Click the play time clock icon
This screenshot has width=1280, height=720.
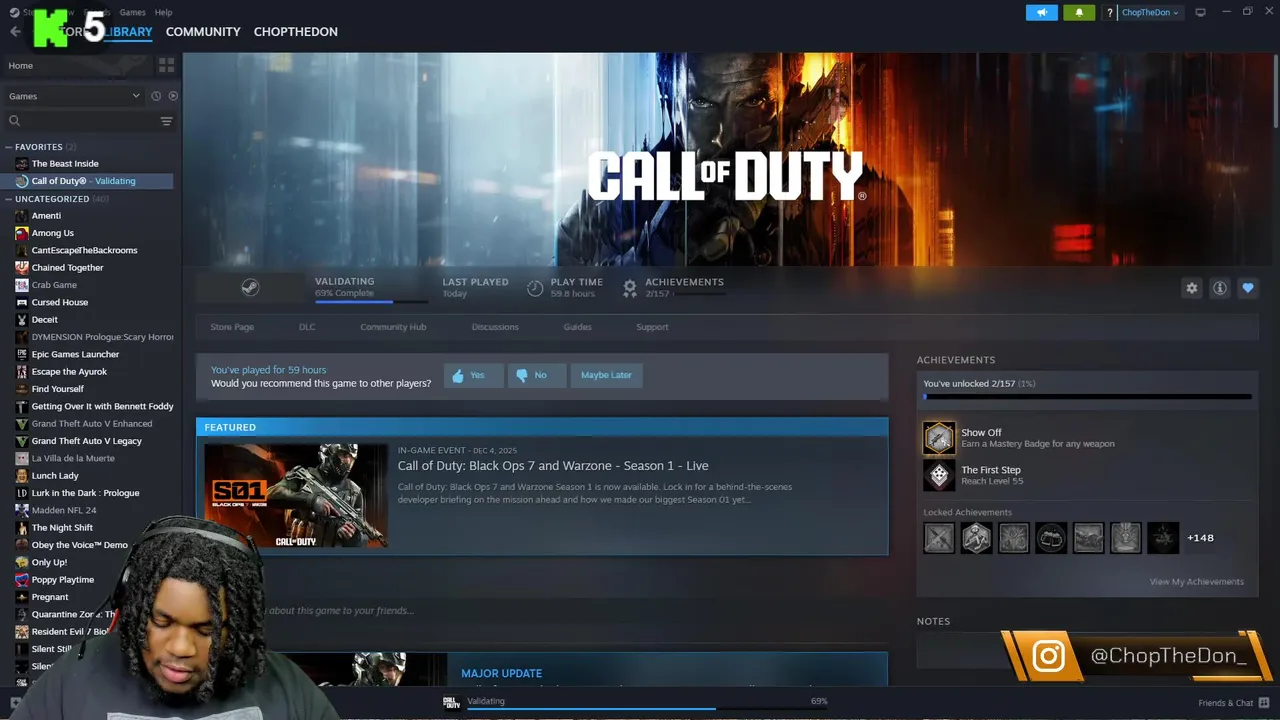click(x=535, y=288)
